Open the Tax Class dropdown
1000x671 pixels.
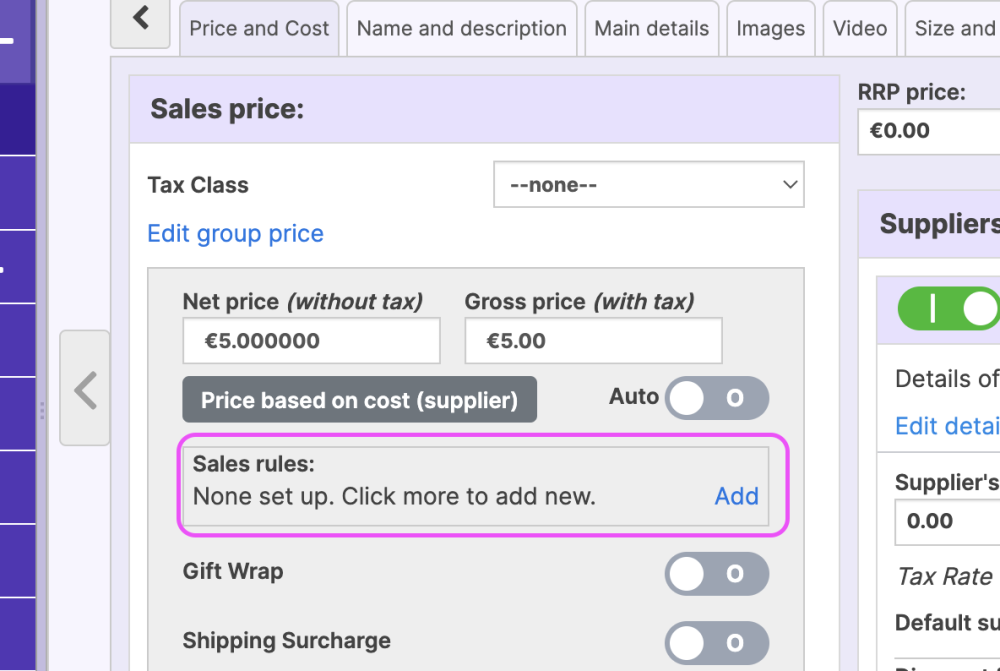[649, 185]
